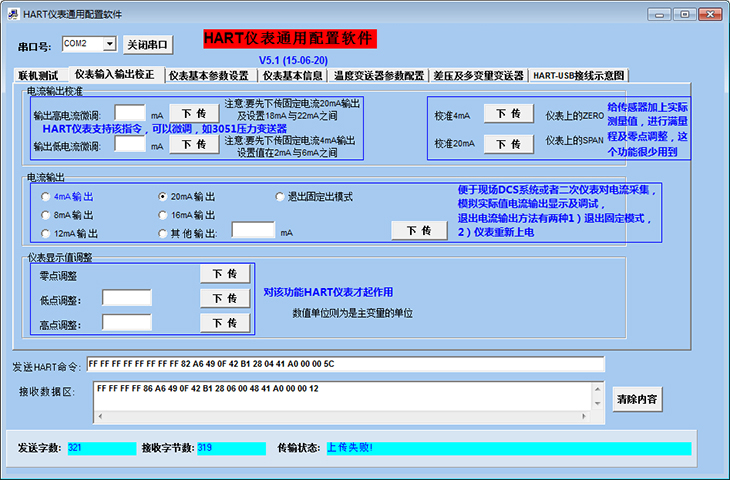730x480 pixels.
Task: Click the 高点调整 input field
Action: [127, 323]
